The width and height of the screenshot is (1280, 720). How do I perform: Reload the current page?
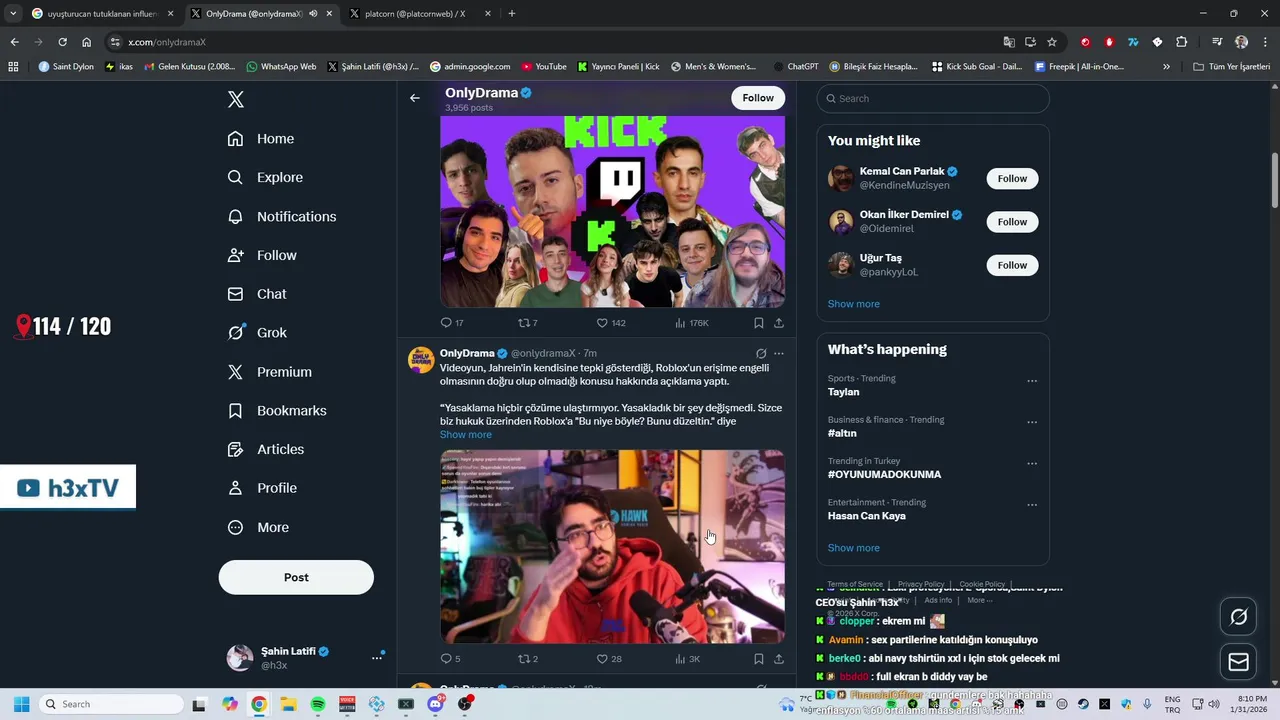62,42
